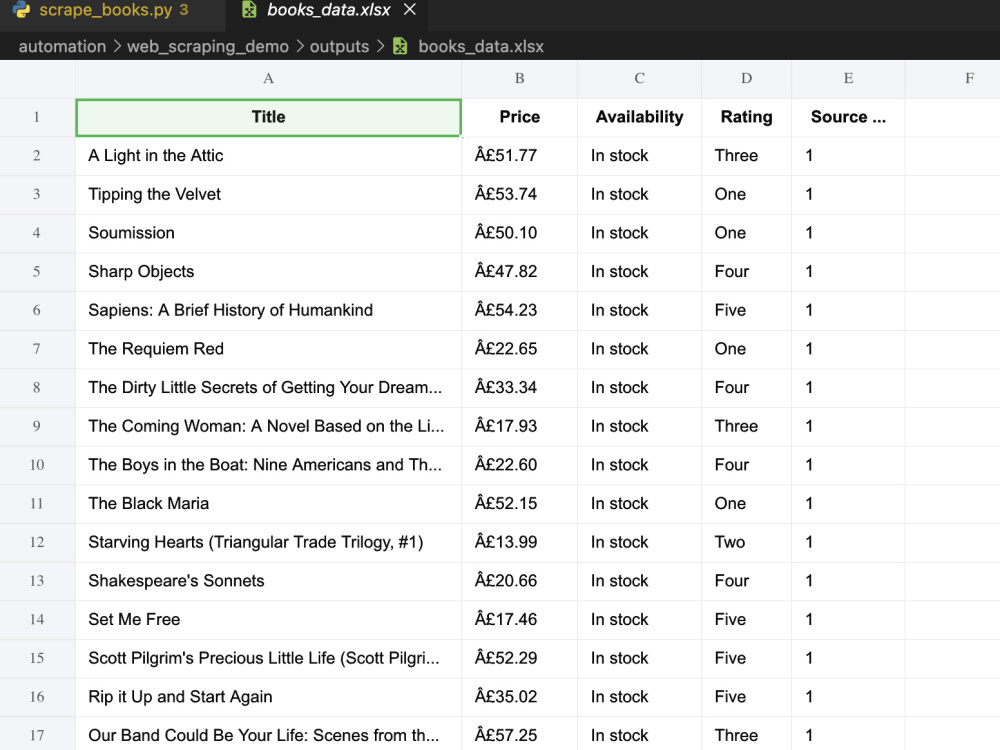Click the Python icon on scrape_books.py tab

click(22, 10)
